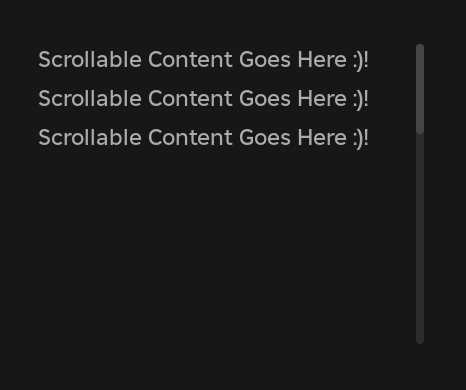Select the third Scrollable Content line
466x390 pixels.
203,138
